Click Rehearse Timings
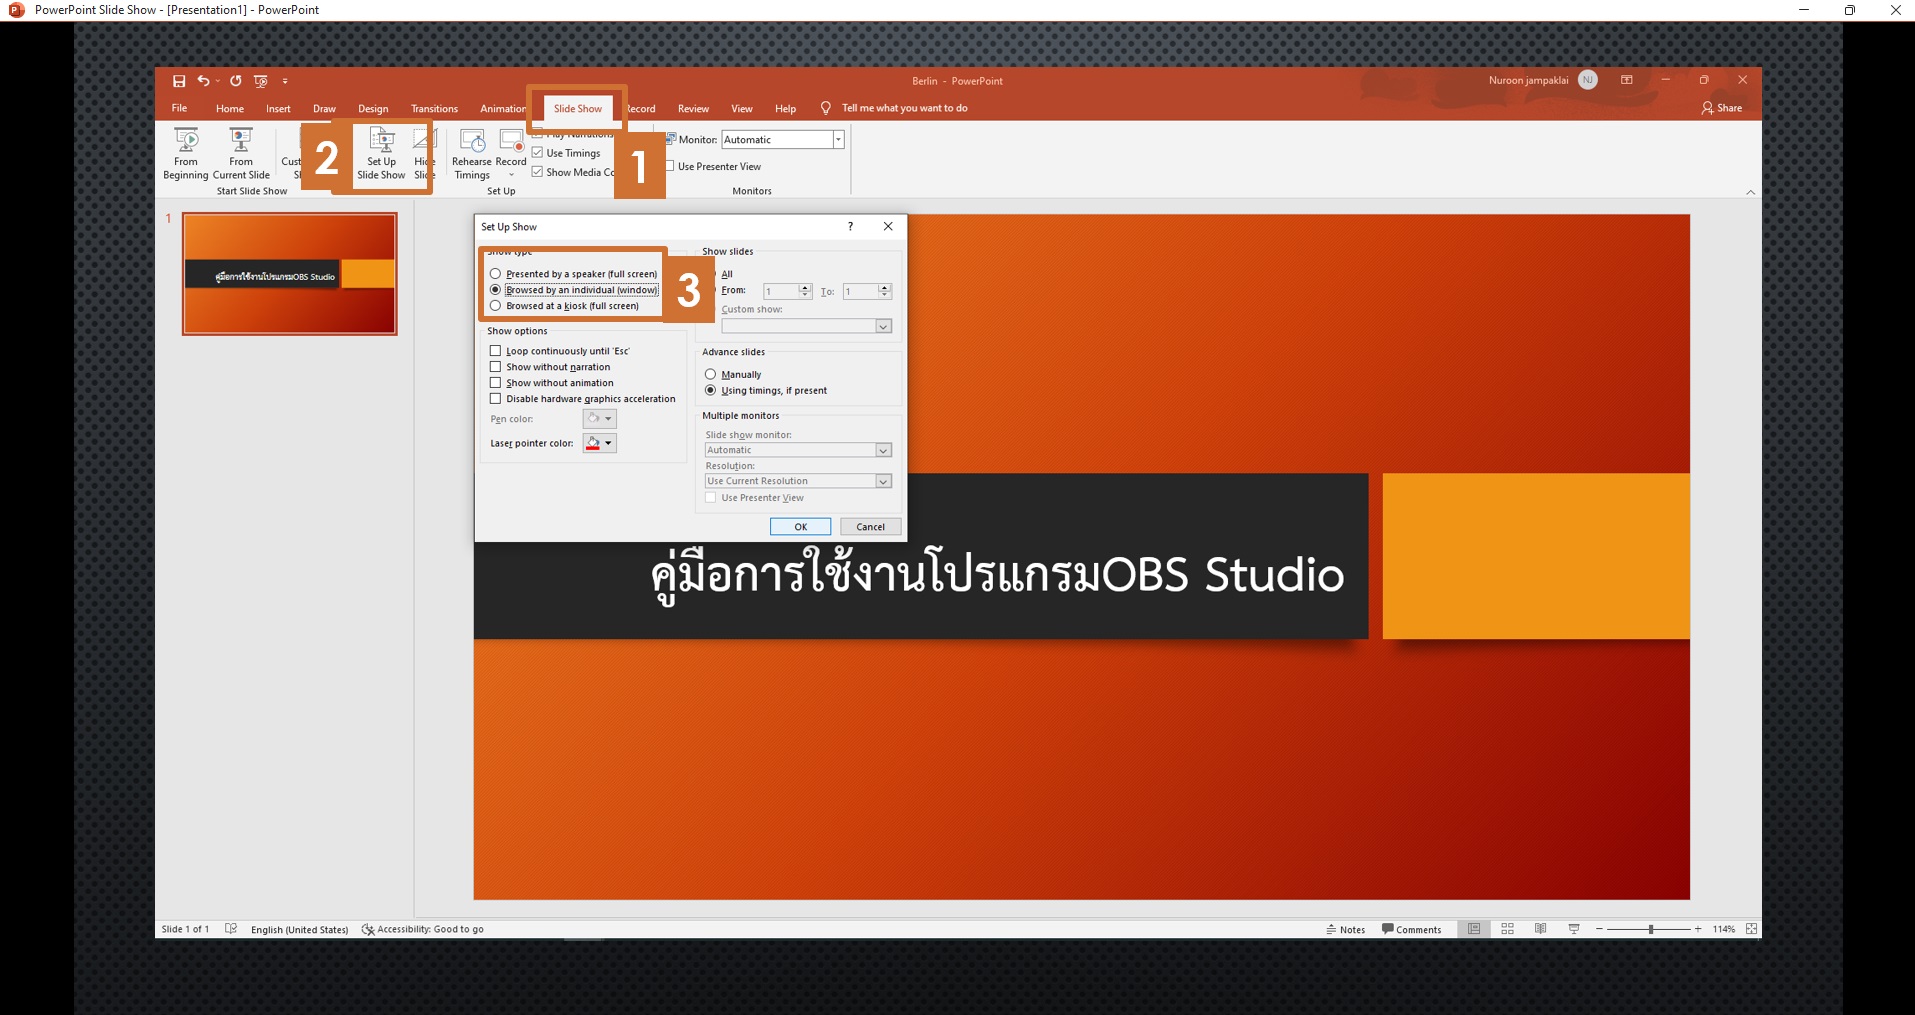 click(472, 153)
